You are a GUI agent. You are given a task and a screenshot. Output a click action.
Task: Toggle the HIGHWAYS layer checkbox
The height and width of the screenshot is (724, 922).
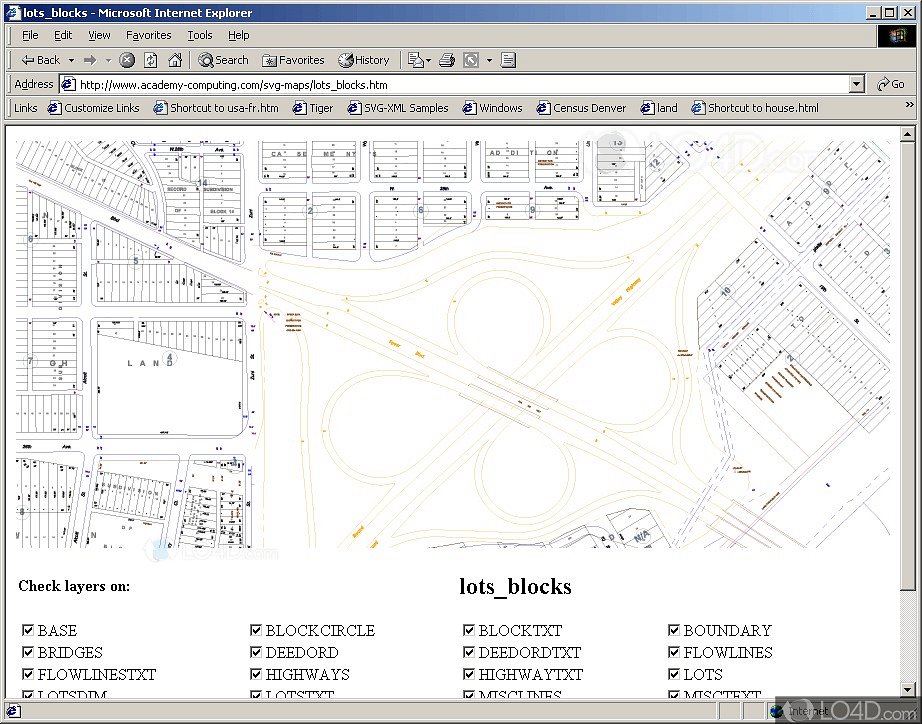(256, 675)
